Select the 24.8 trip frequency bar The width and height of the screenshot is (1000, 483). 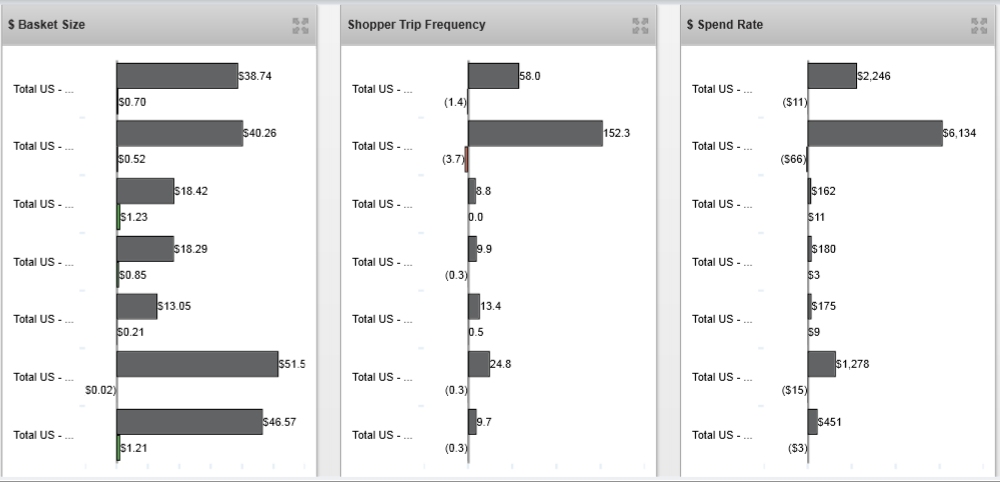479,364
